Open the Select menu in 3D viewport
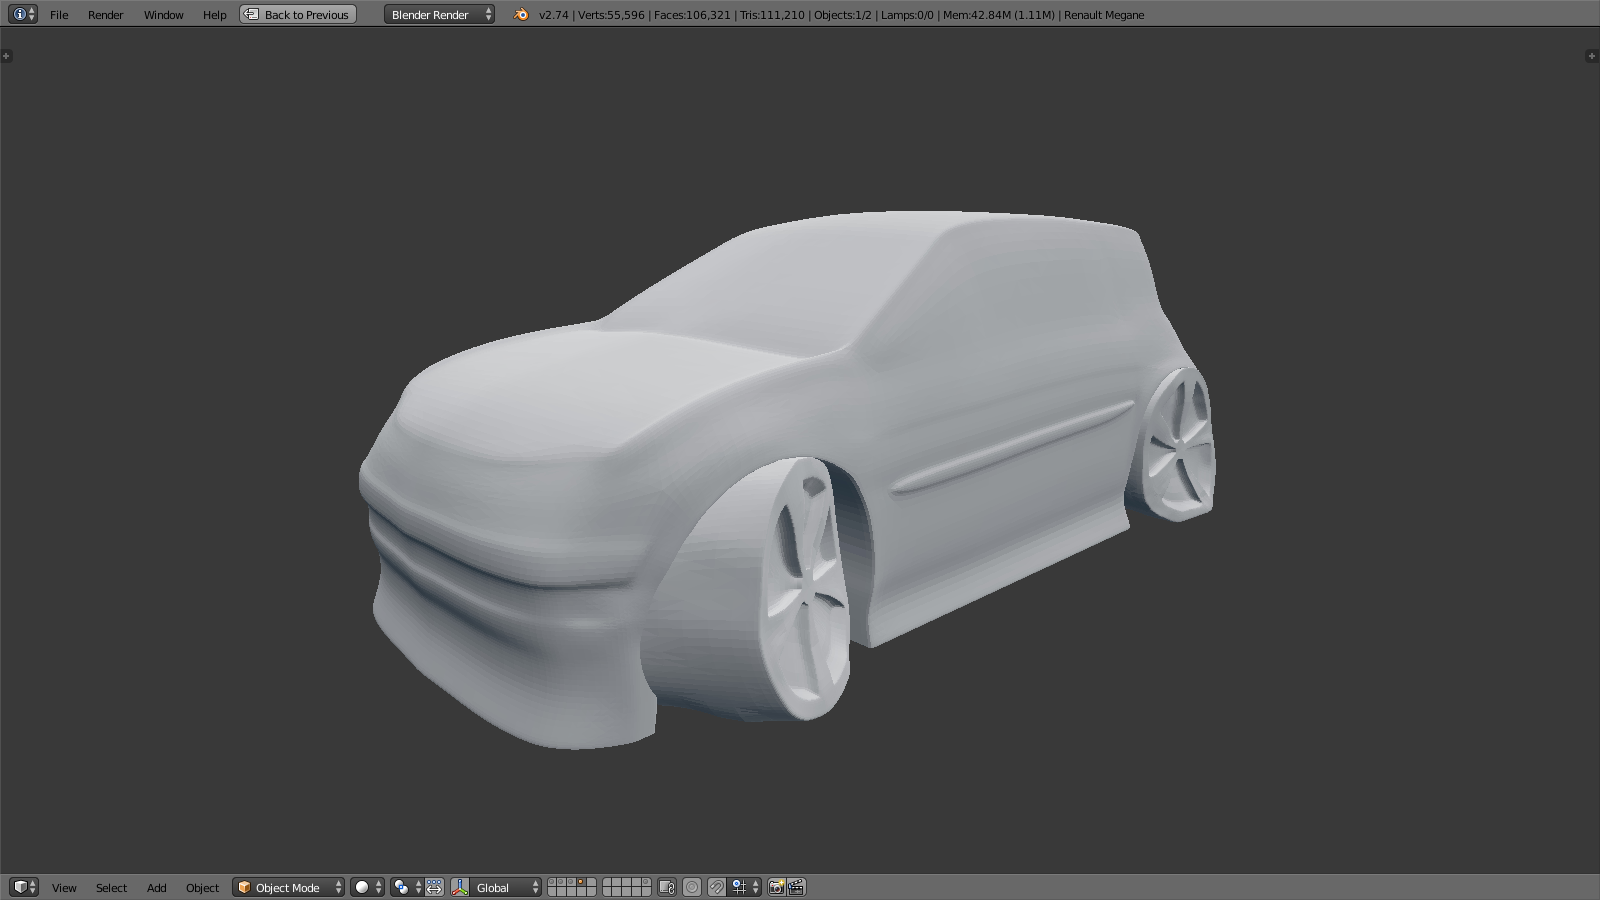Screen dimensions: 1600x900 [x=111, y=888]
